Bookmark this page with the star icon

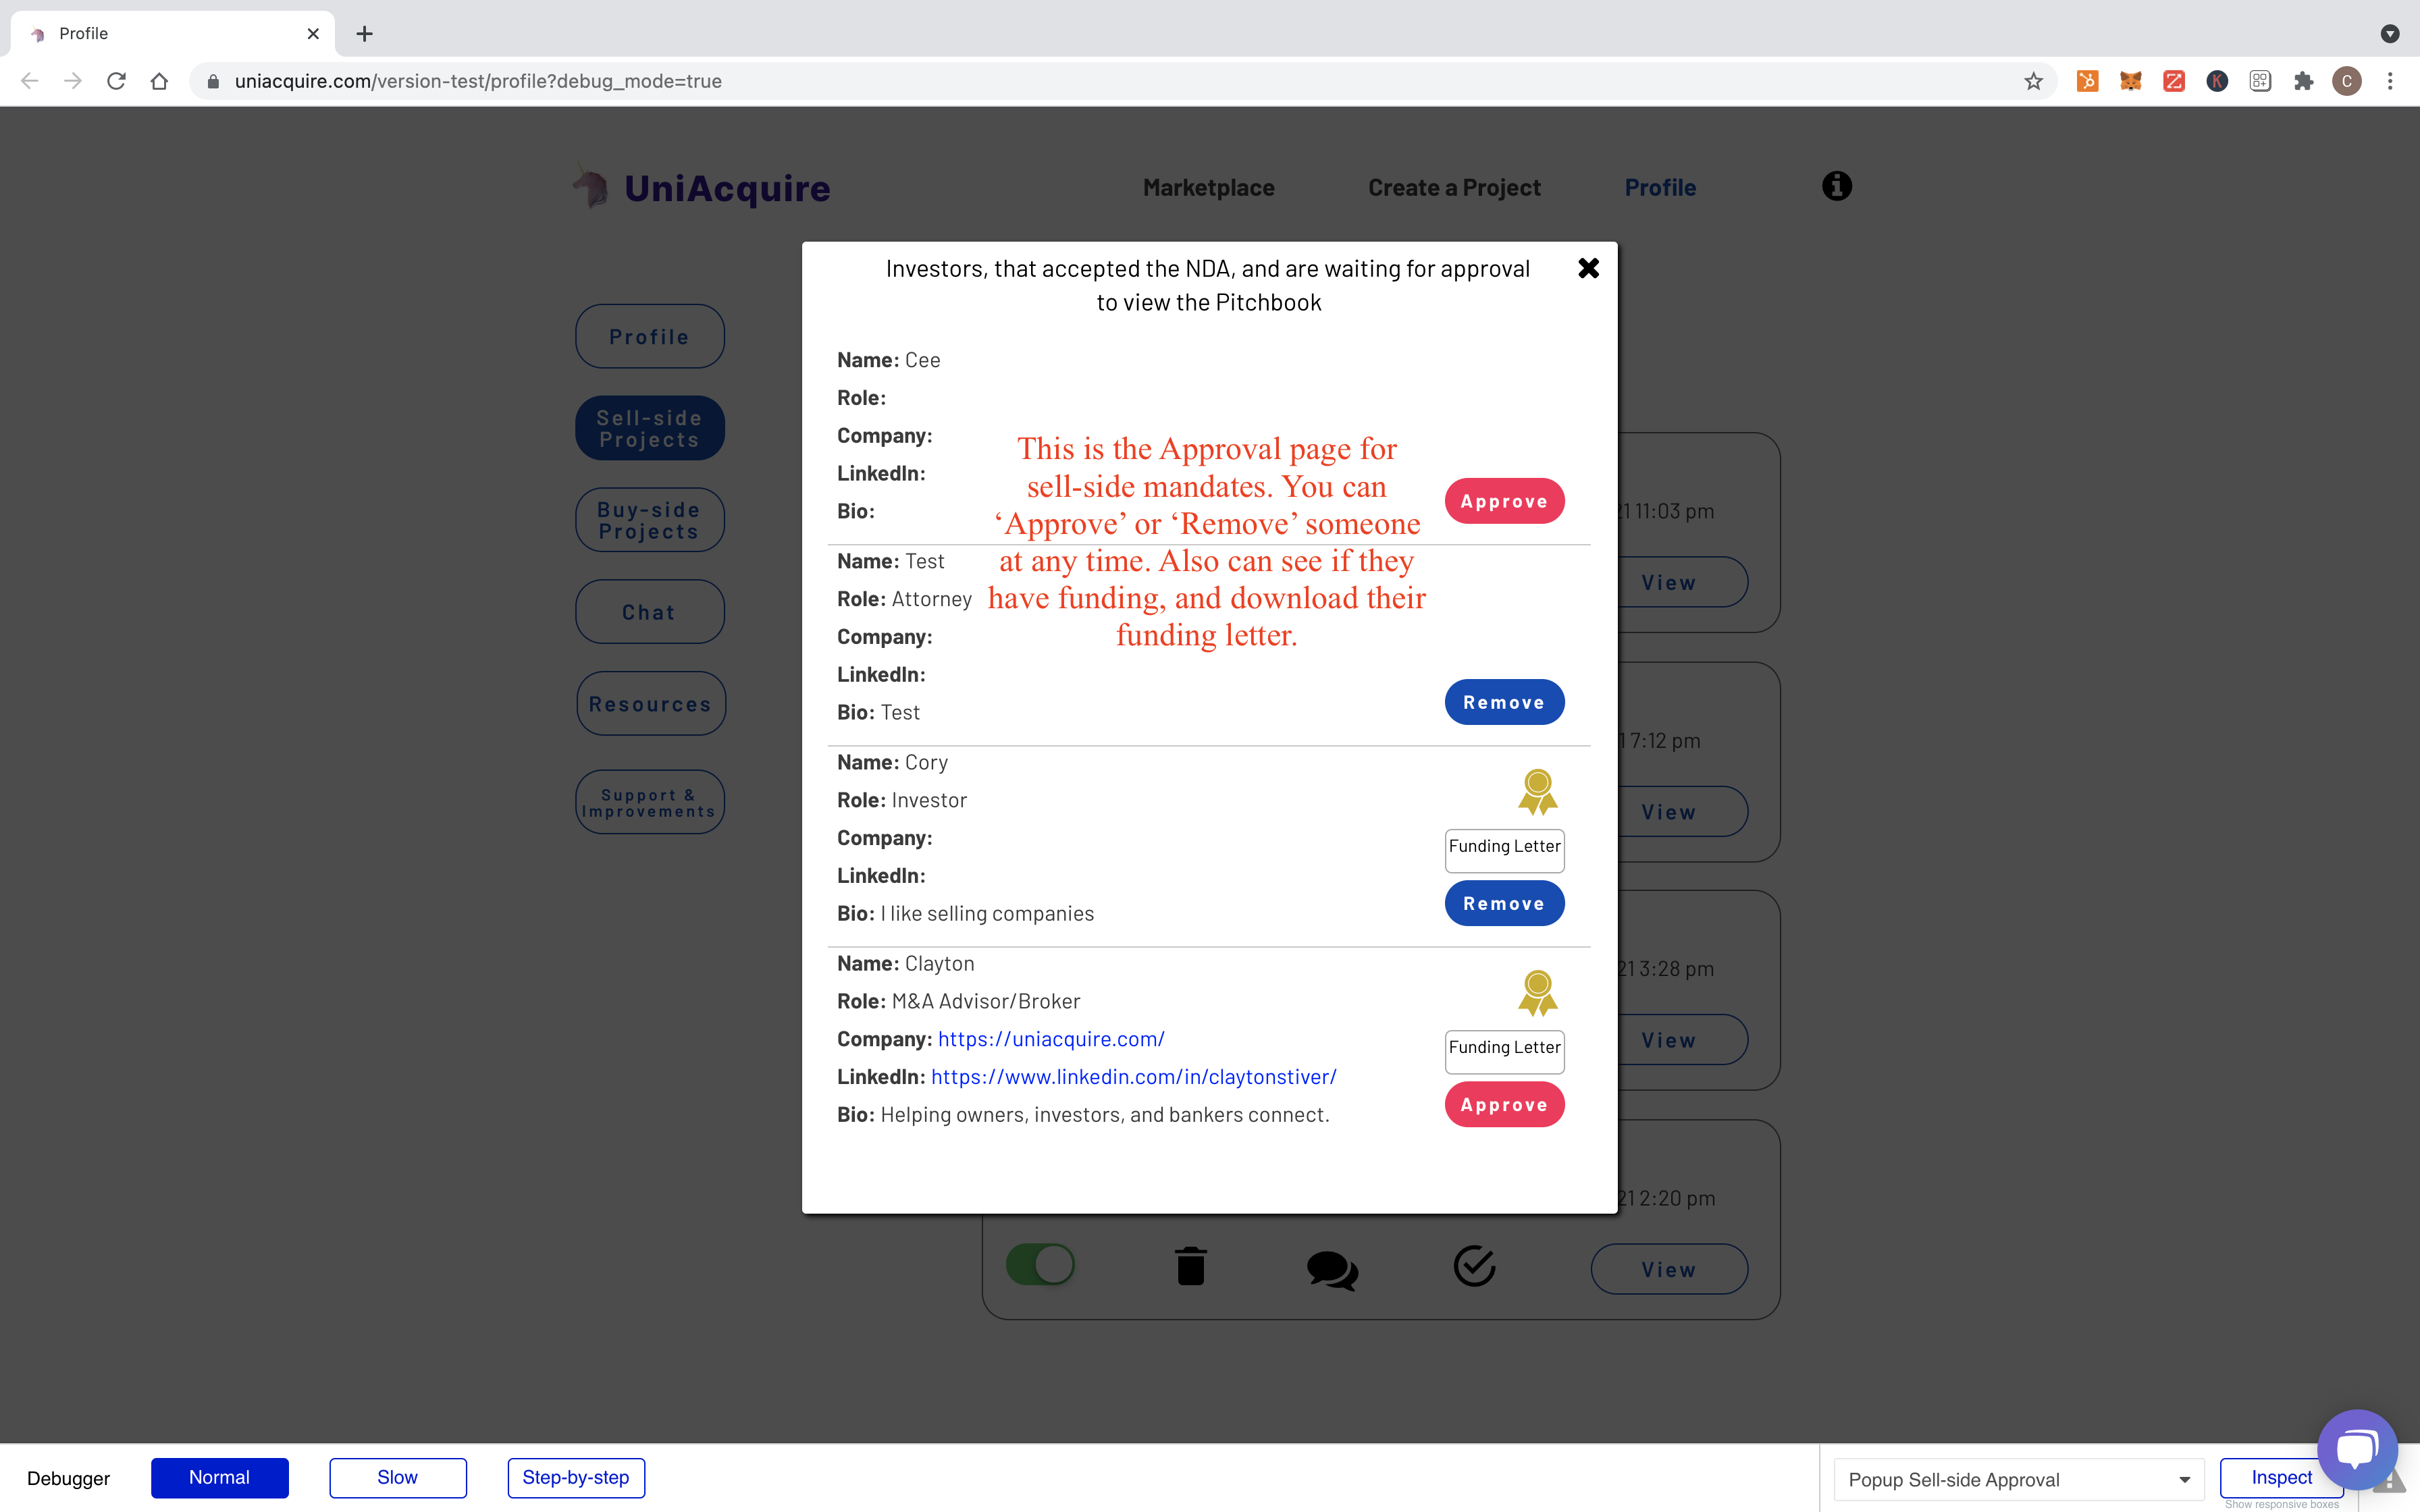tap(2033, 81)
